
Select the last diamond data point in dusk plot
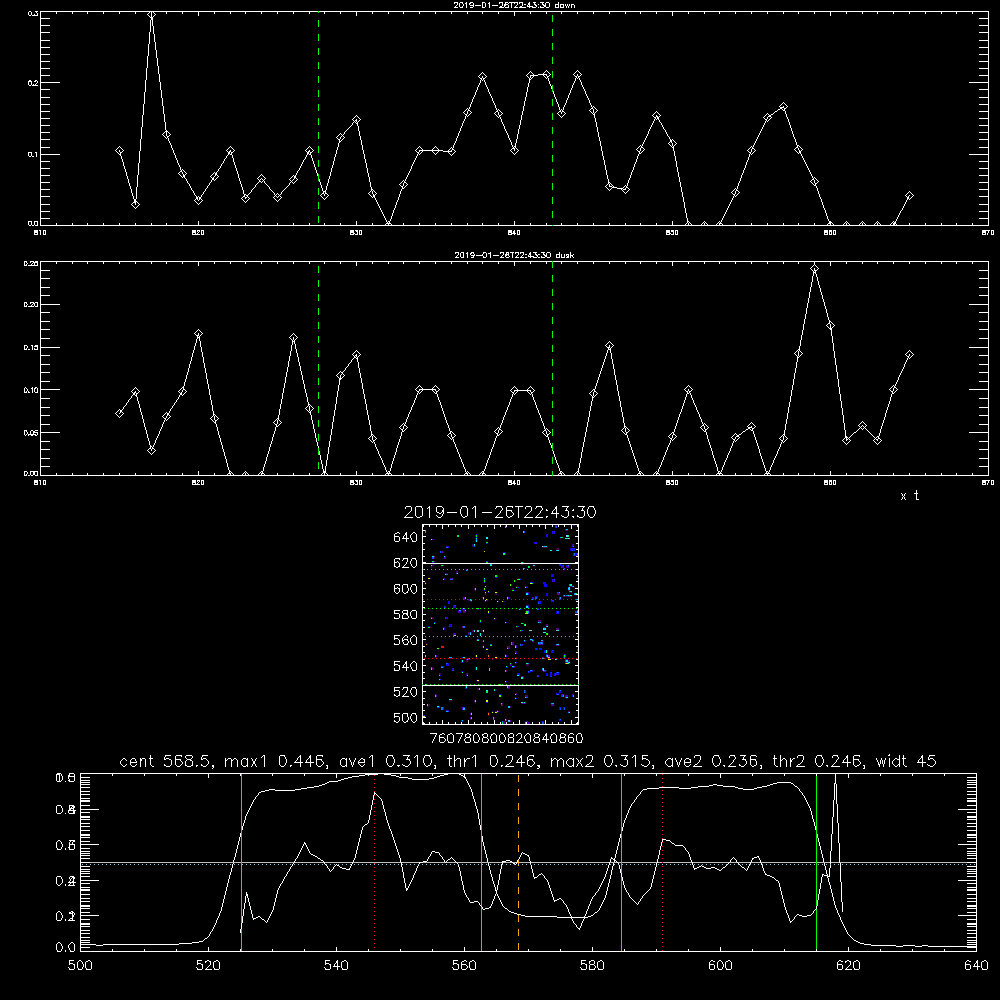click(x=909, y=355)
